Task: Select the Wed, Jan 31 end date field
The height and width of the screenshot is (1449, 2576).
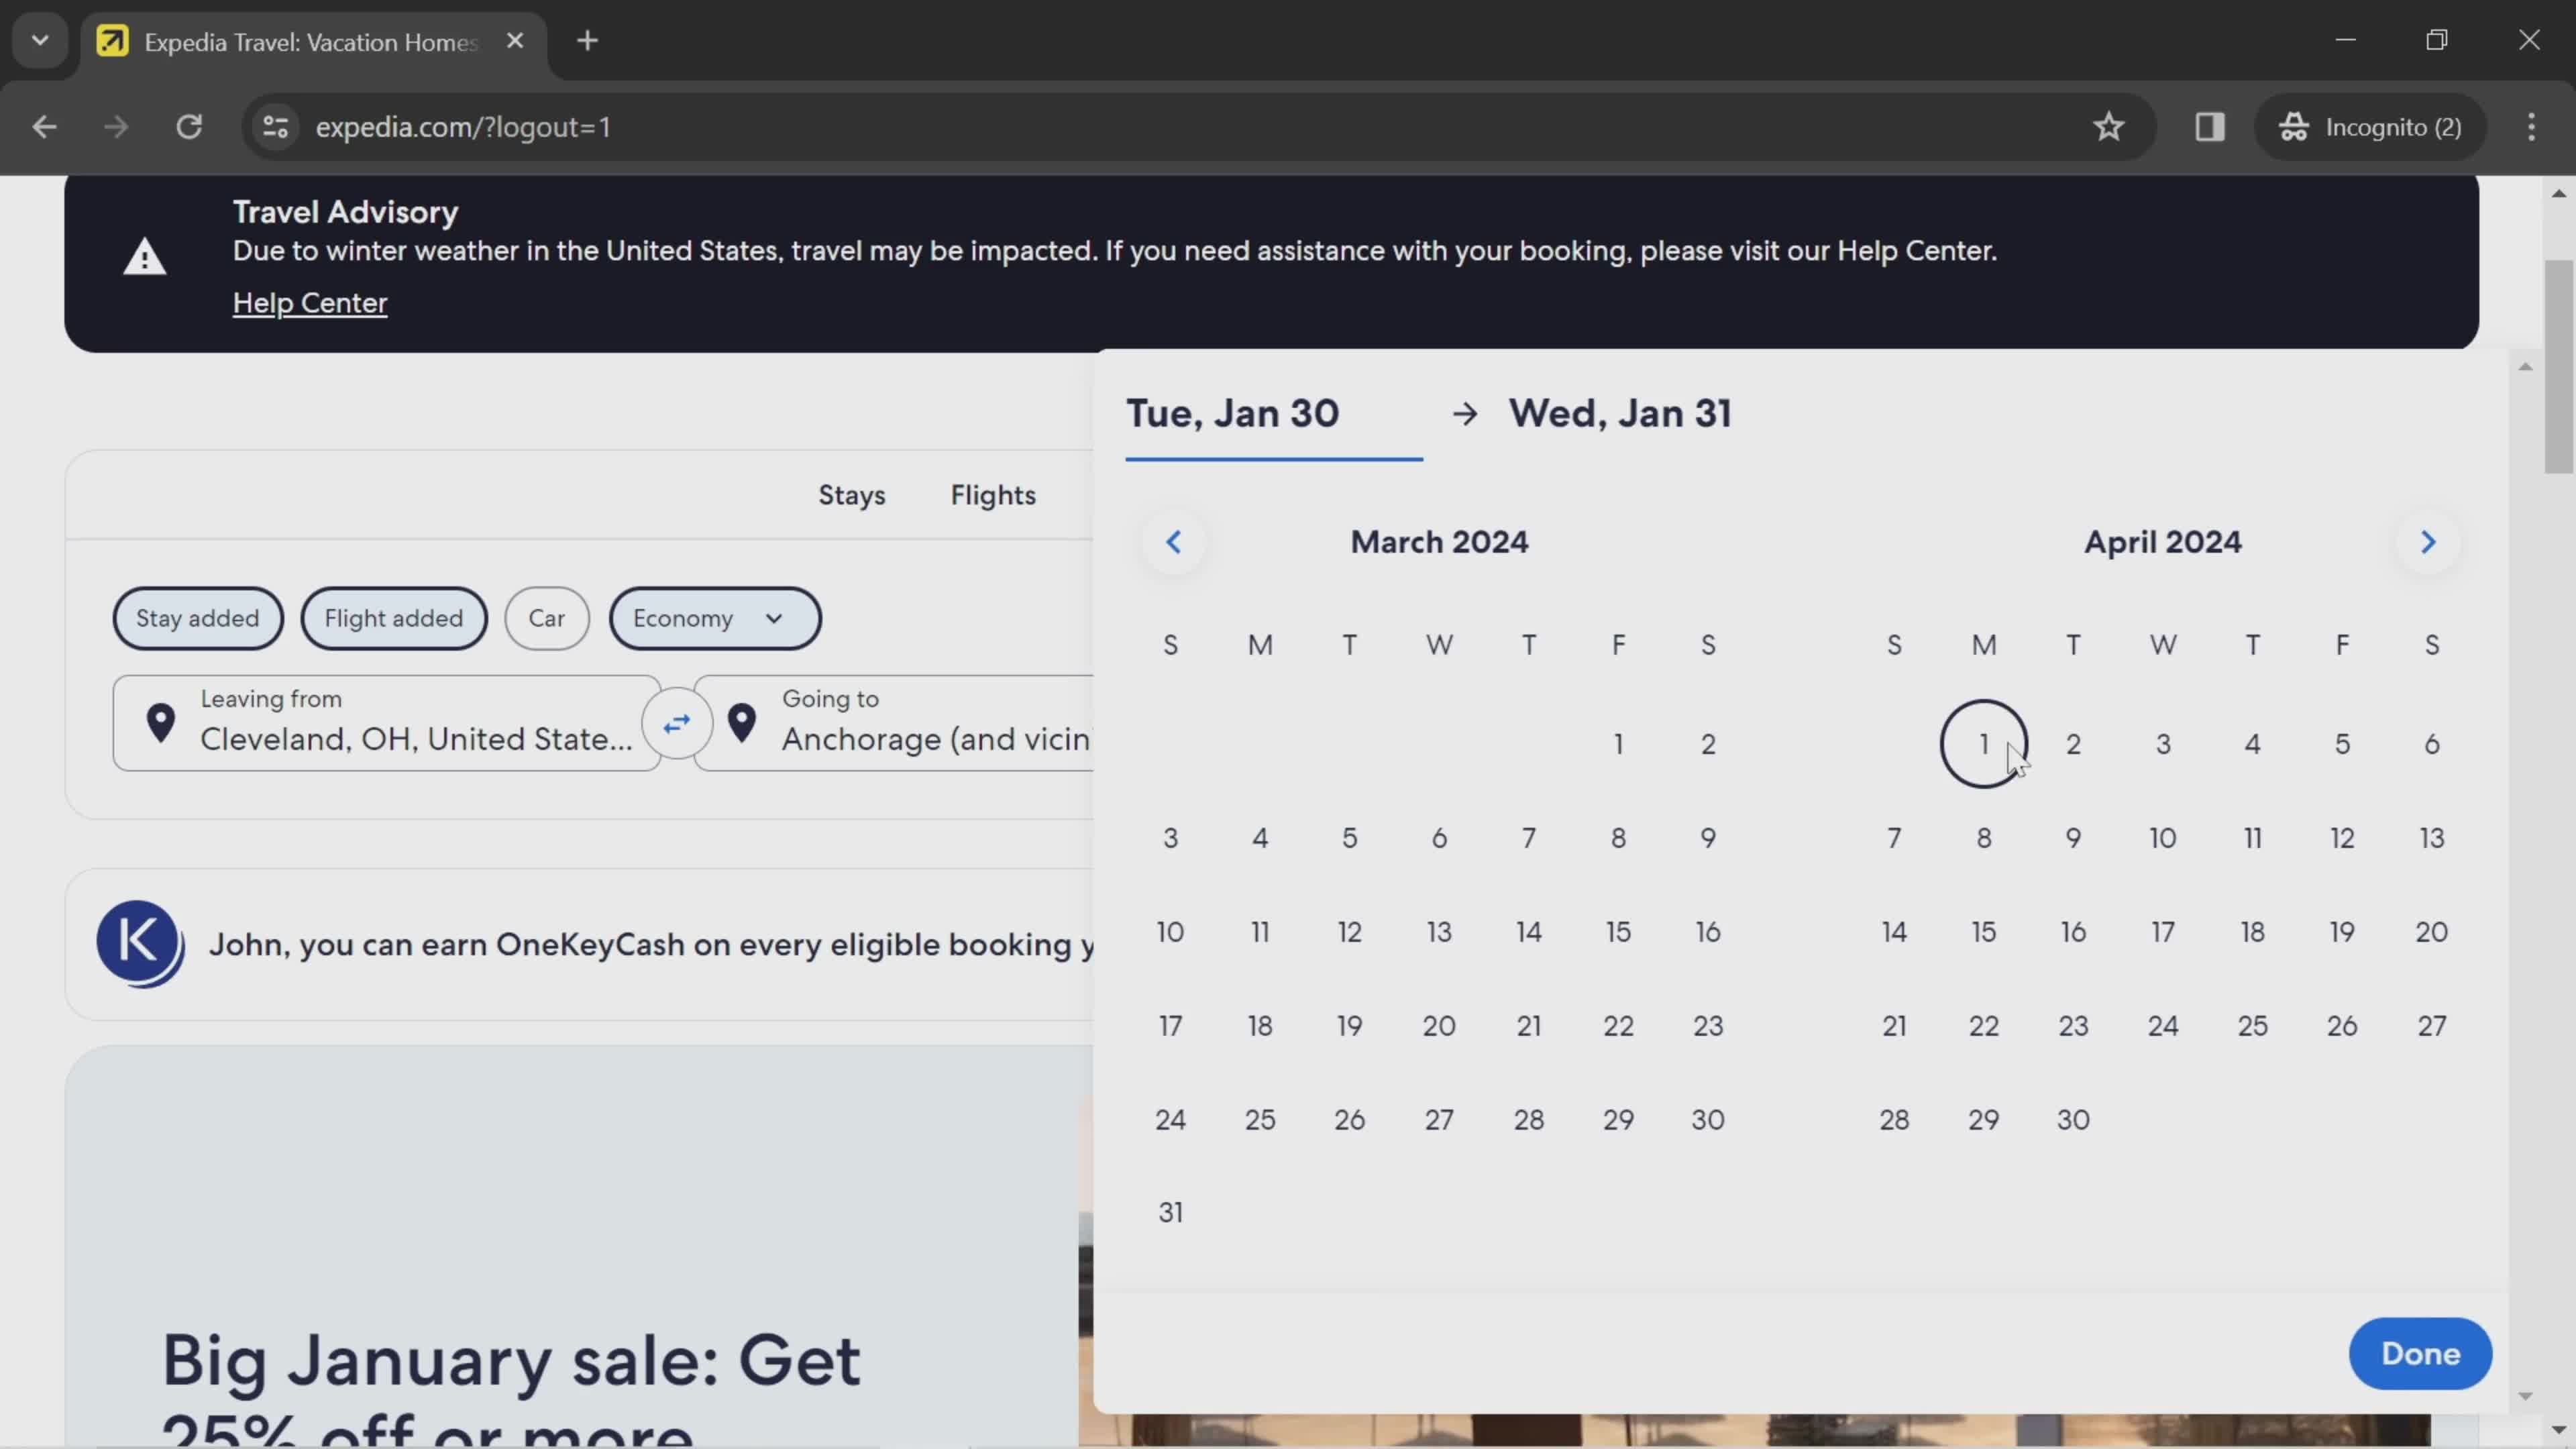Action: coord(1620,414)
